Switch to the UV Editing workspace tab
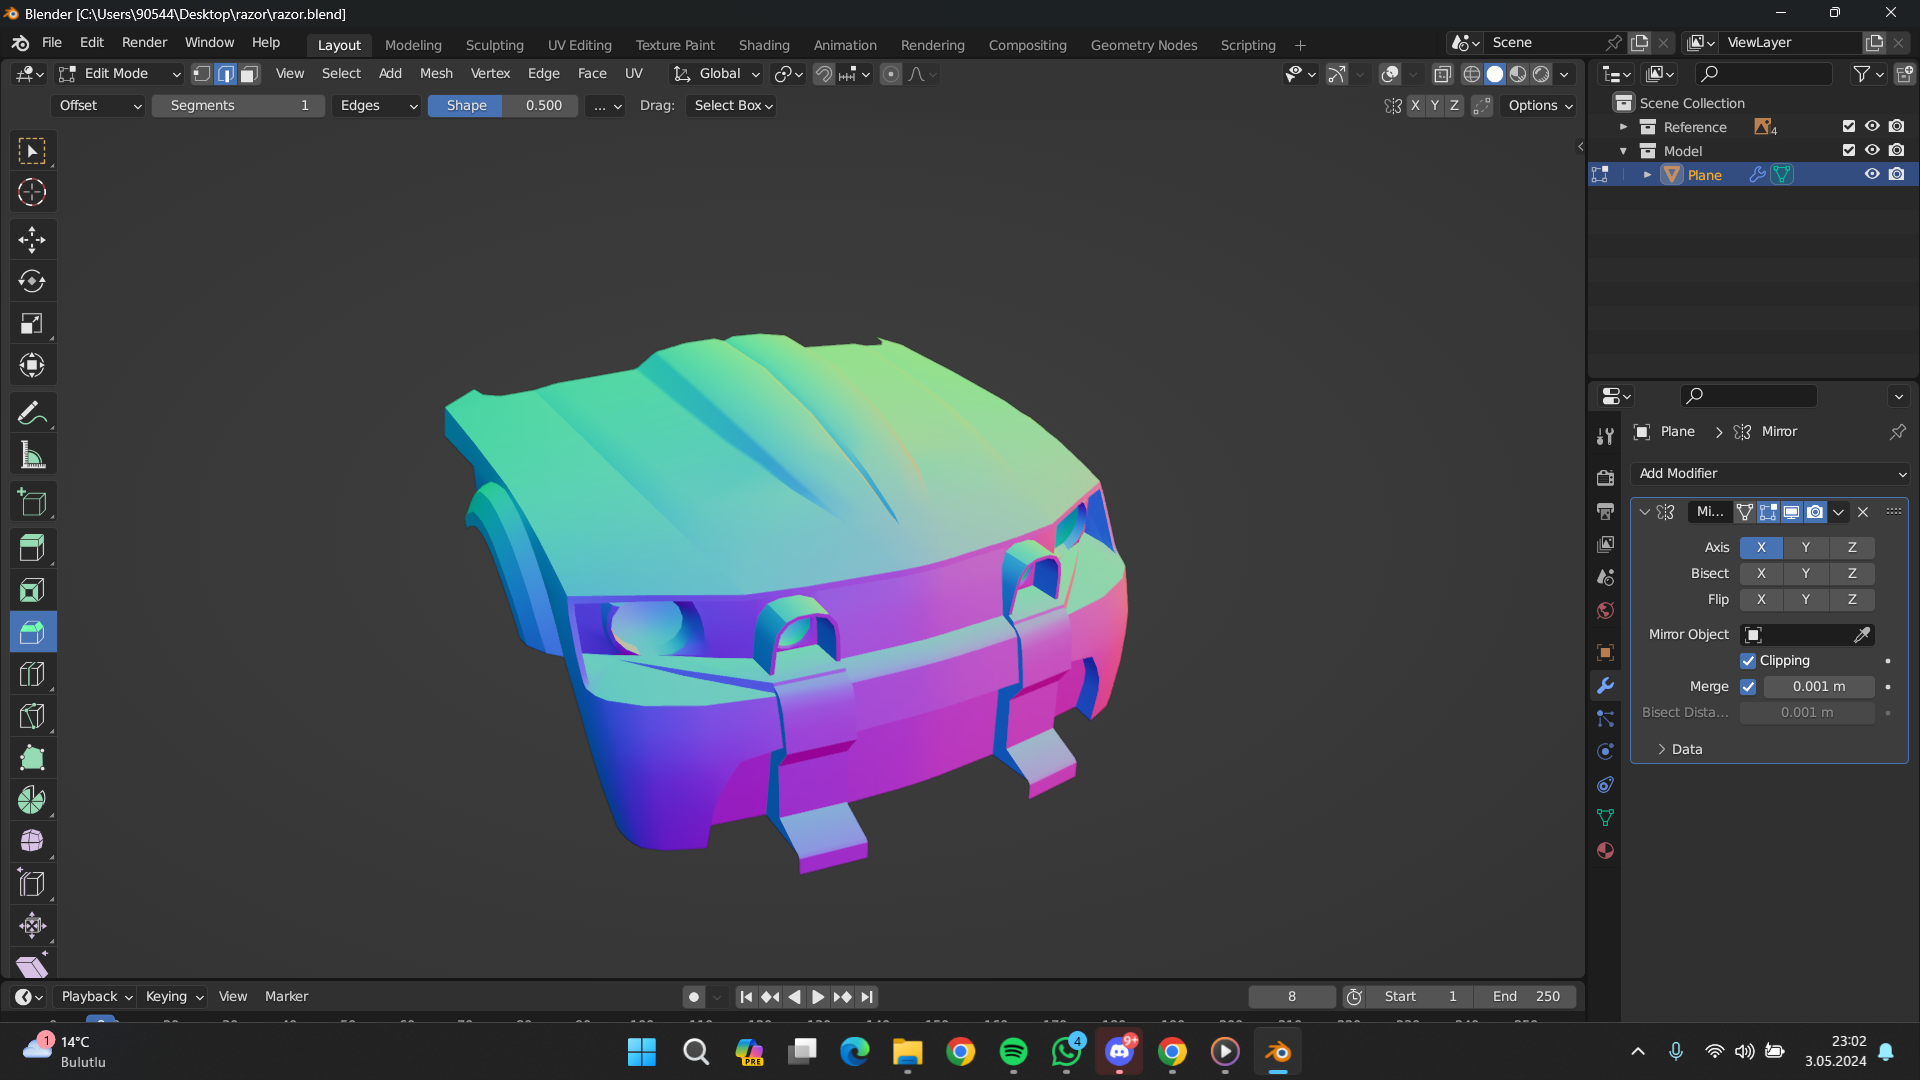Viewport: 1920px width, 1080px height. [x=579, y=45]
